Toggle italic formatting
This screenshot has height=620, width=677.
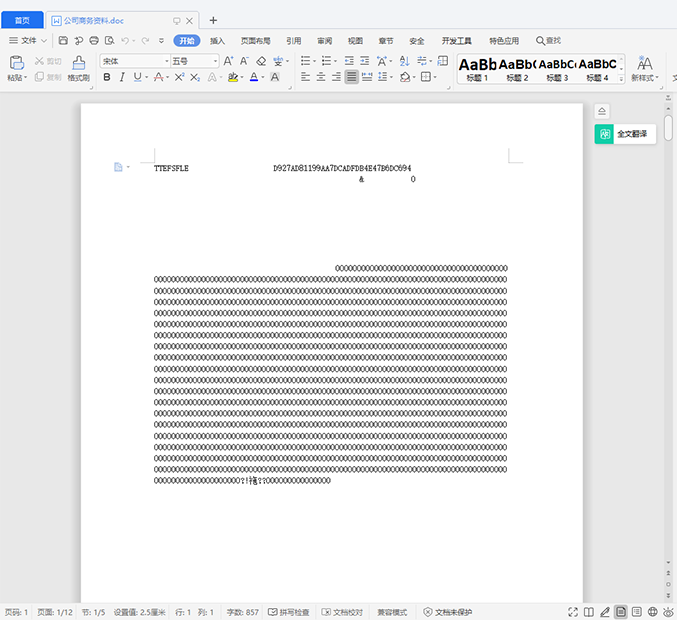click(122, 77)
